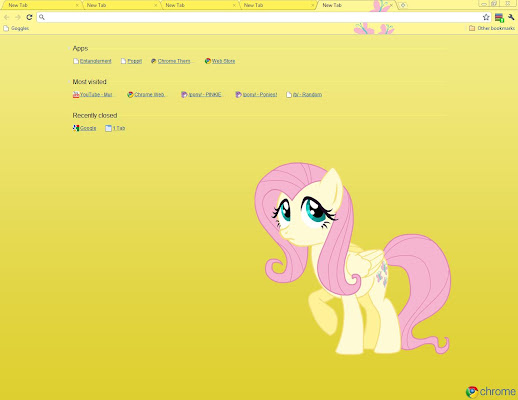Close the first New Tab
The image size is (518, 400).
tap(77, 5)
